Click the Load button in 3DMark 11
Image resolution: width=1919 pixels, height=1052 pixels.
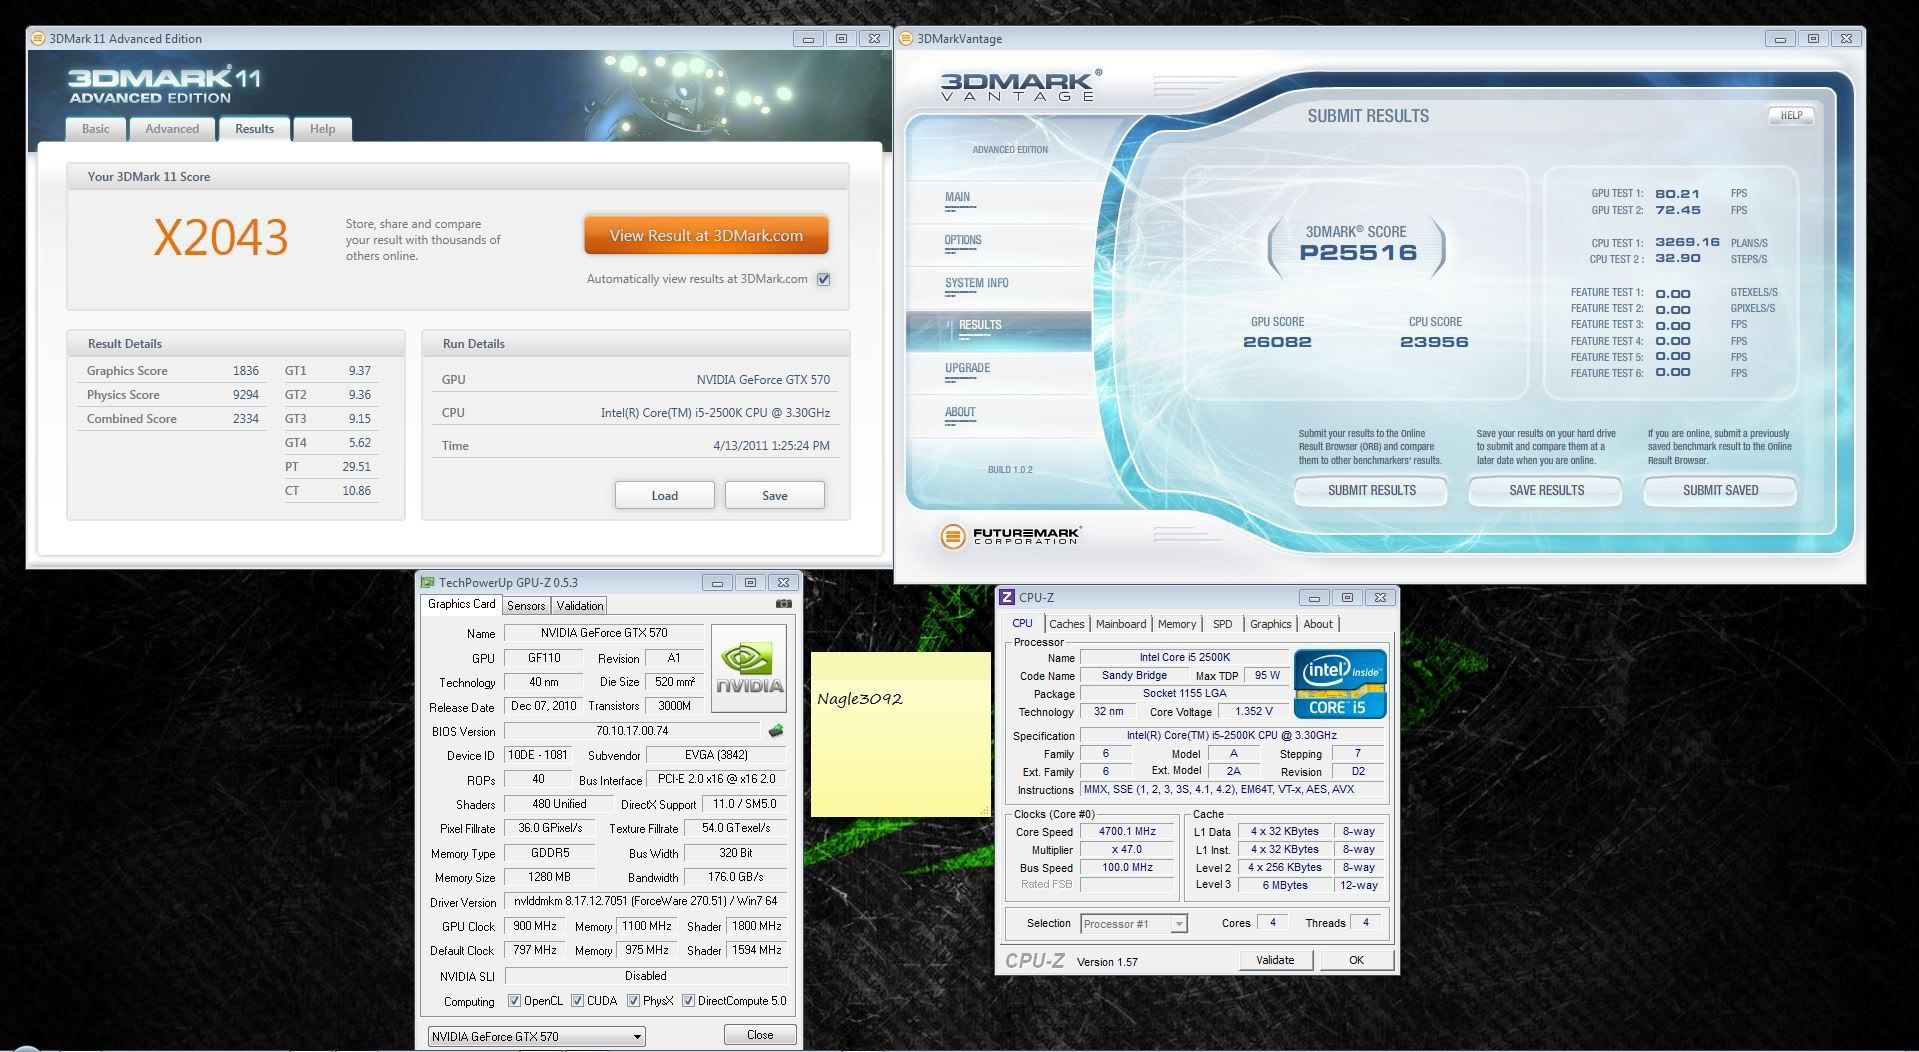coord(665,495)
